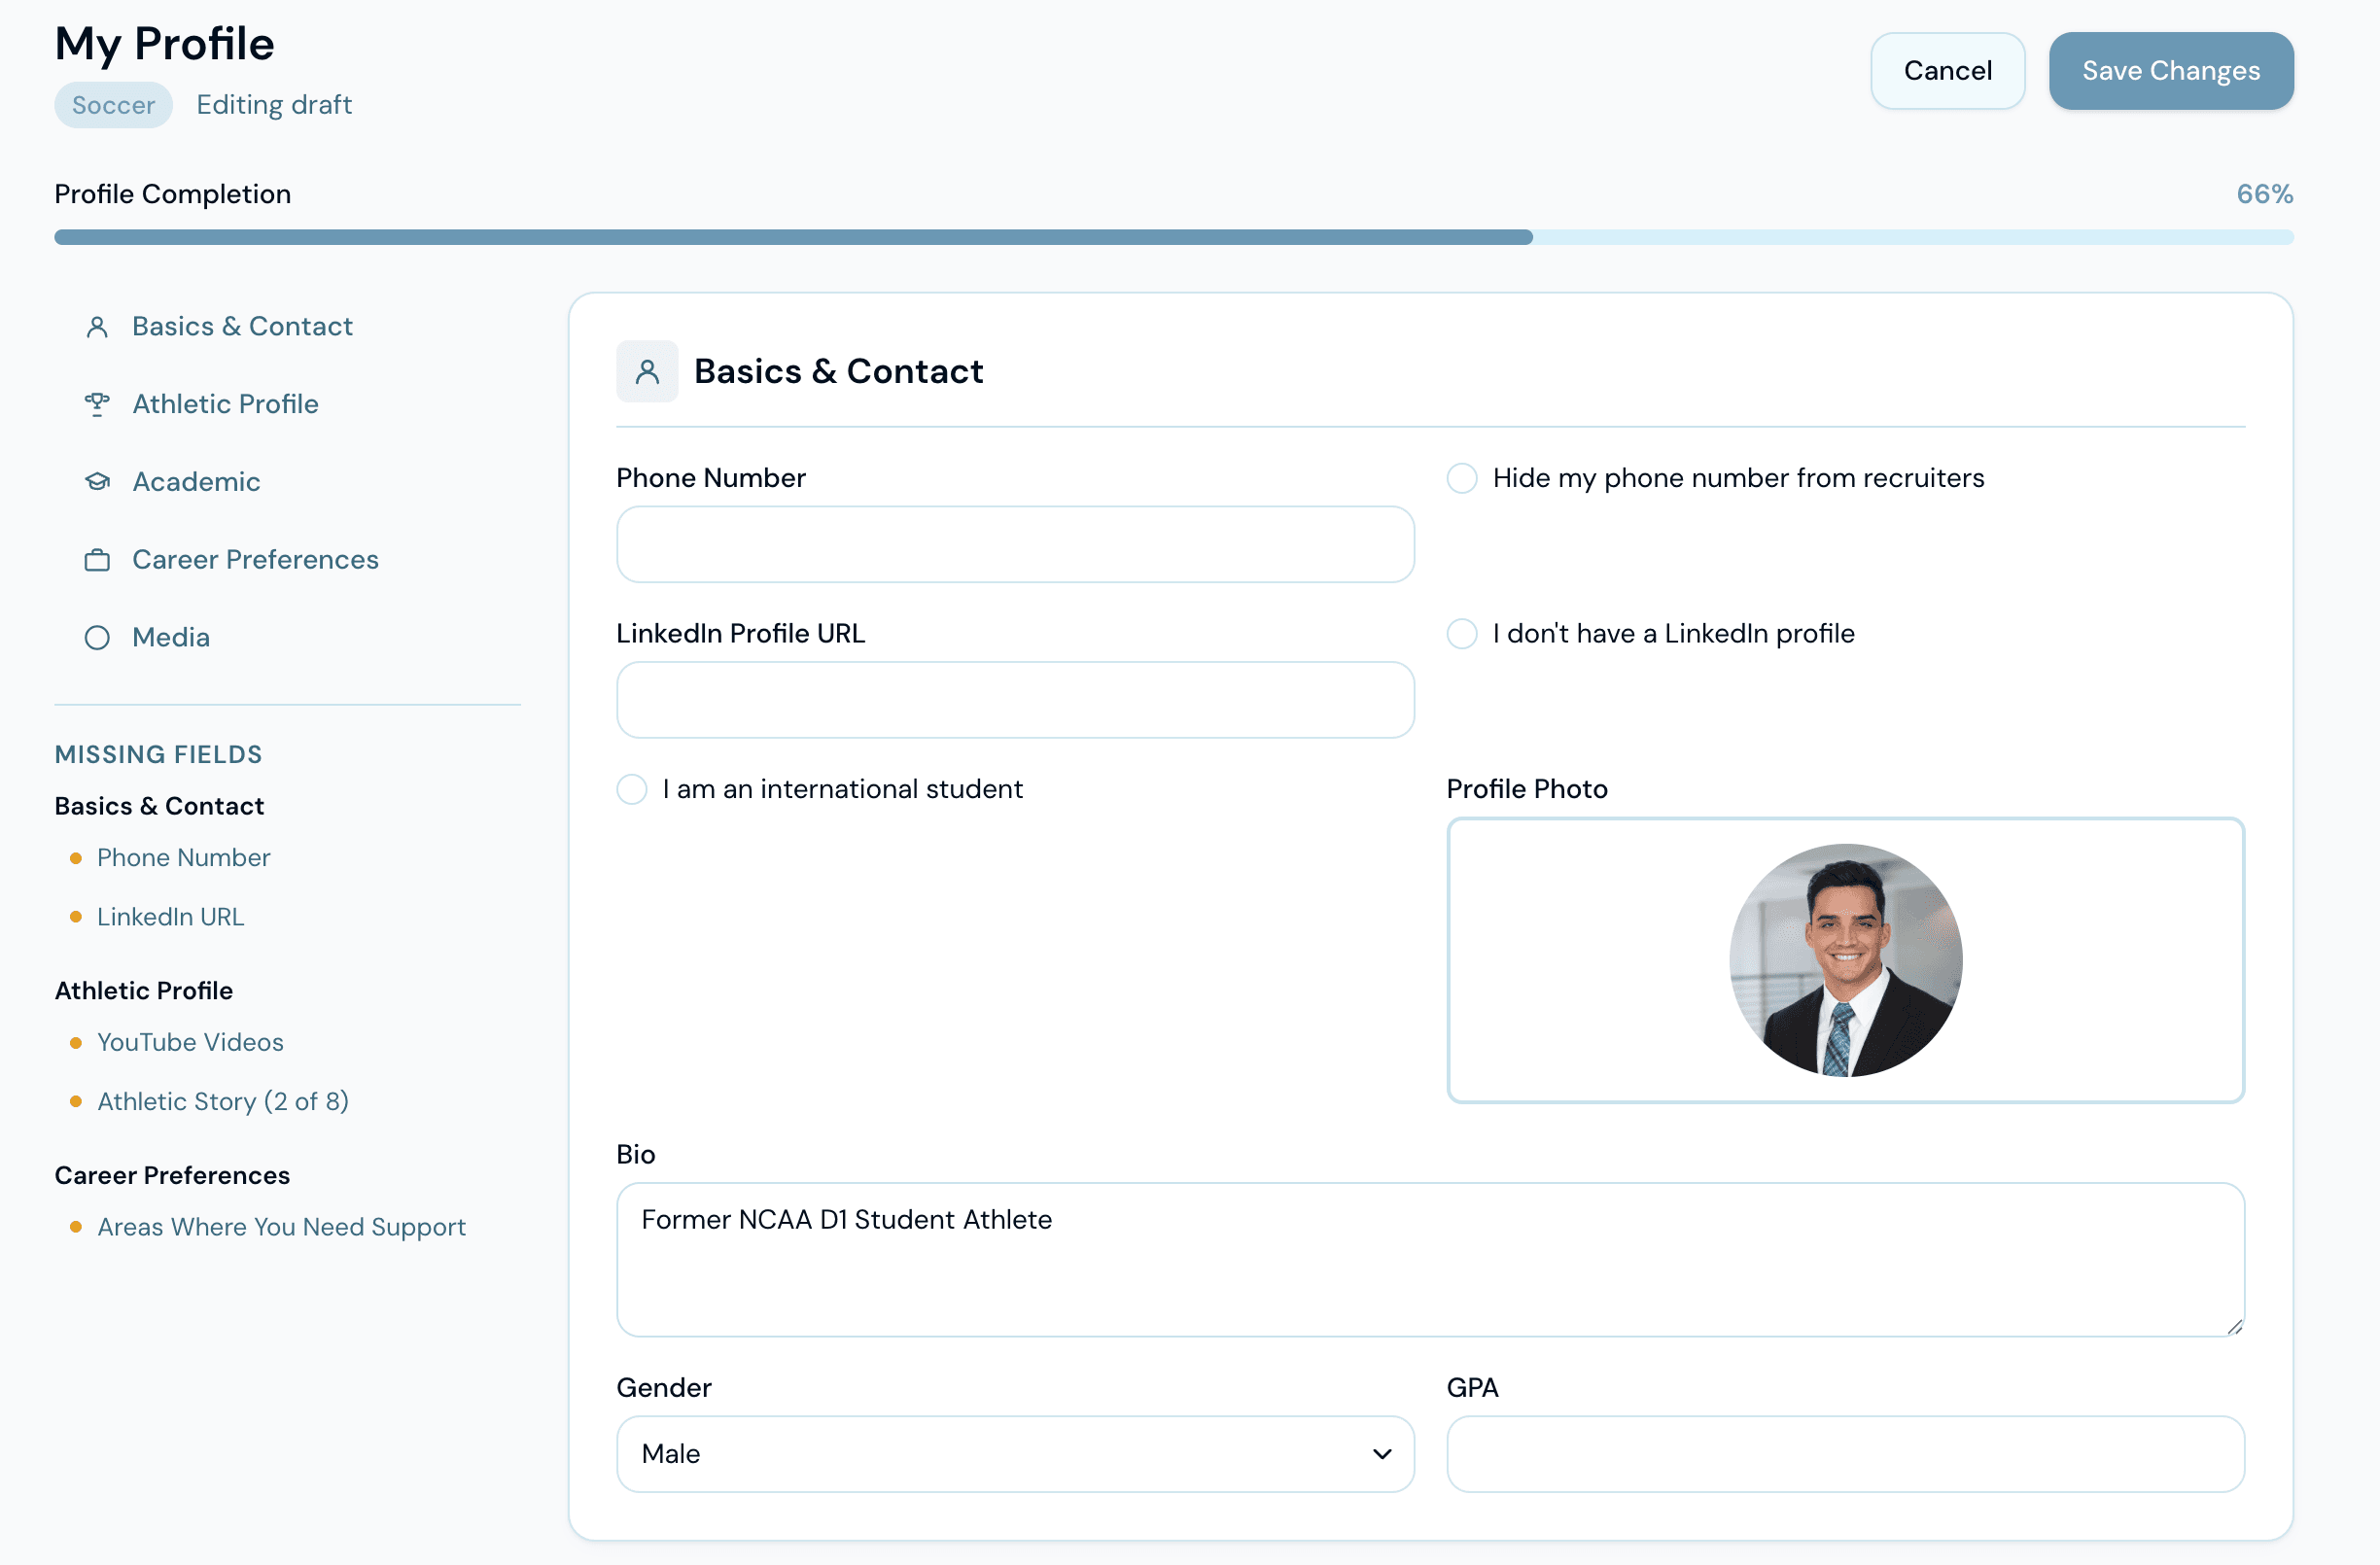This screenshot has height=1565, width=2380.
Task: Click the circle icon next to Media
Action: (x=97, y=638)
